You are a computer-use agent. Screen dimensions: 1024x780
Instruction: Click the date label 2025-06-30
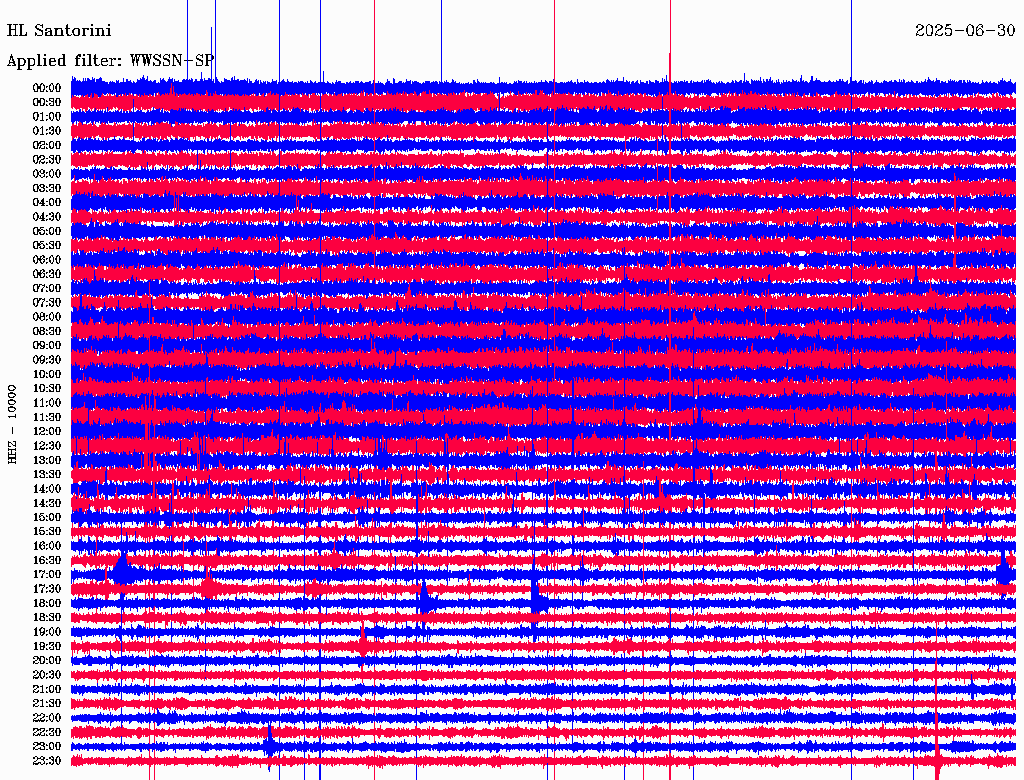click(965, 31)
